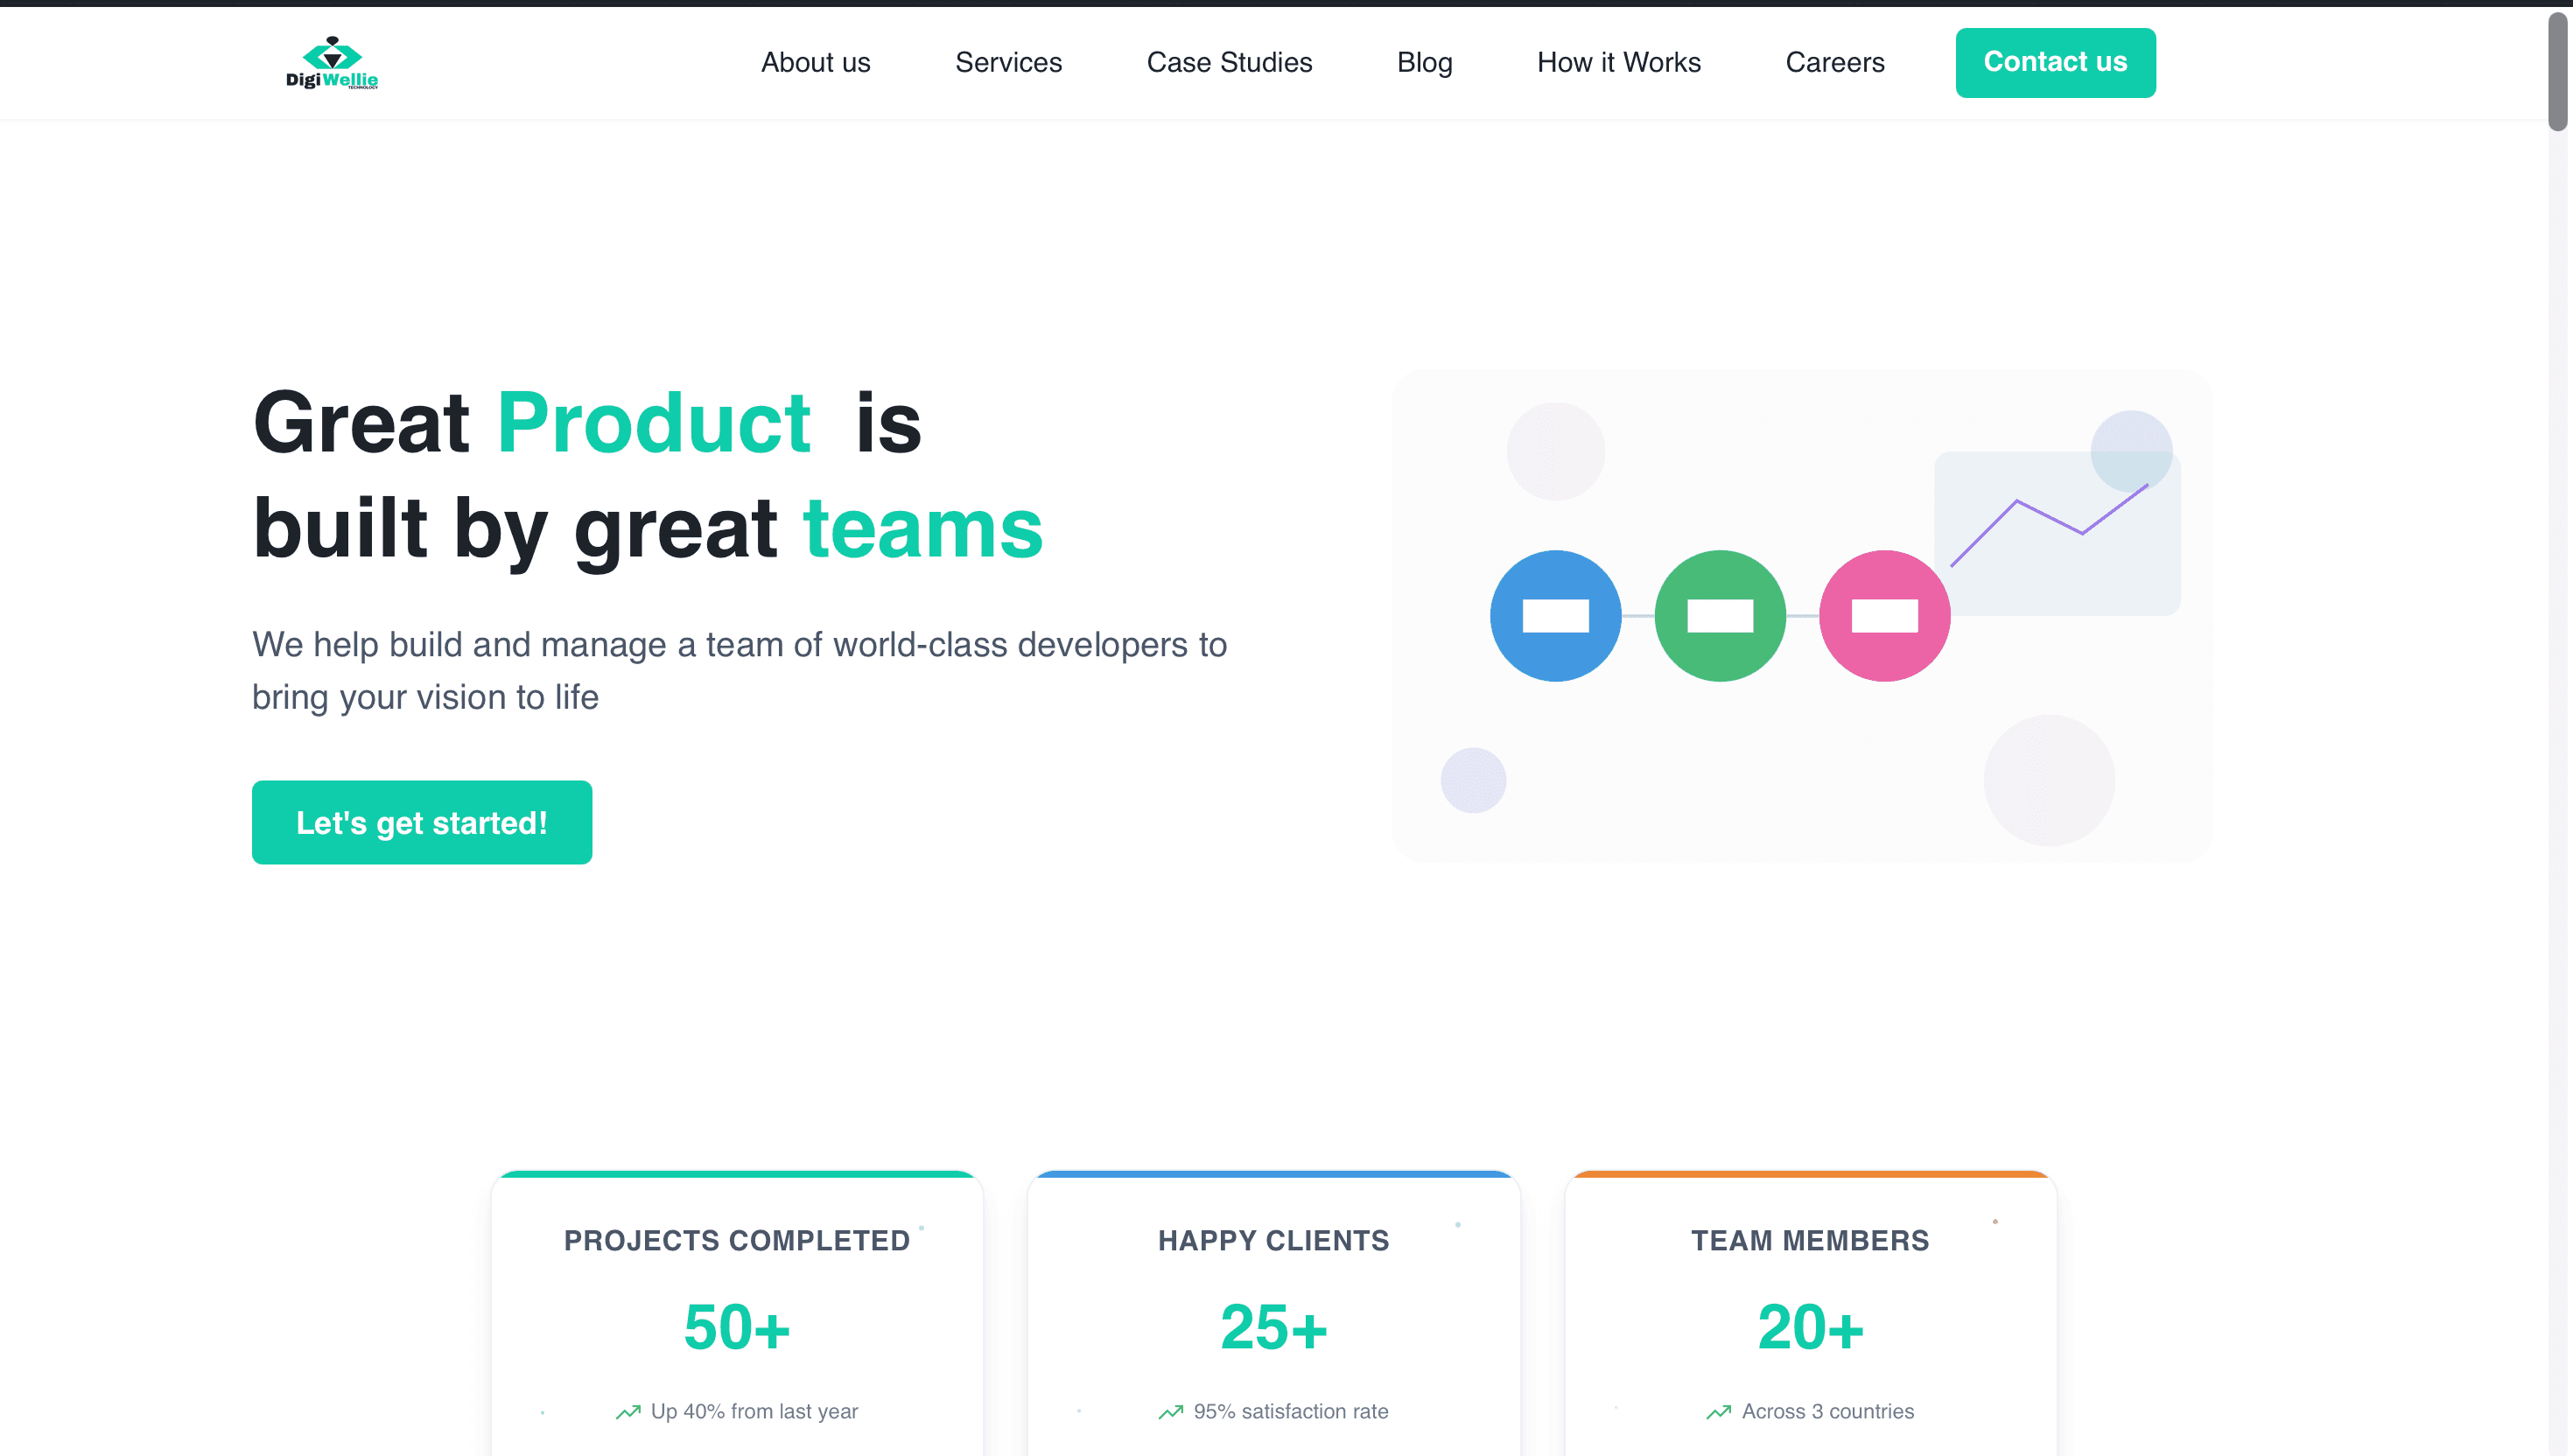Open the Services menu item
Screen dimensions: 2573x1456
point(1008,62)
